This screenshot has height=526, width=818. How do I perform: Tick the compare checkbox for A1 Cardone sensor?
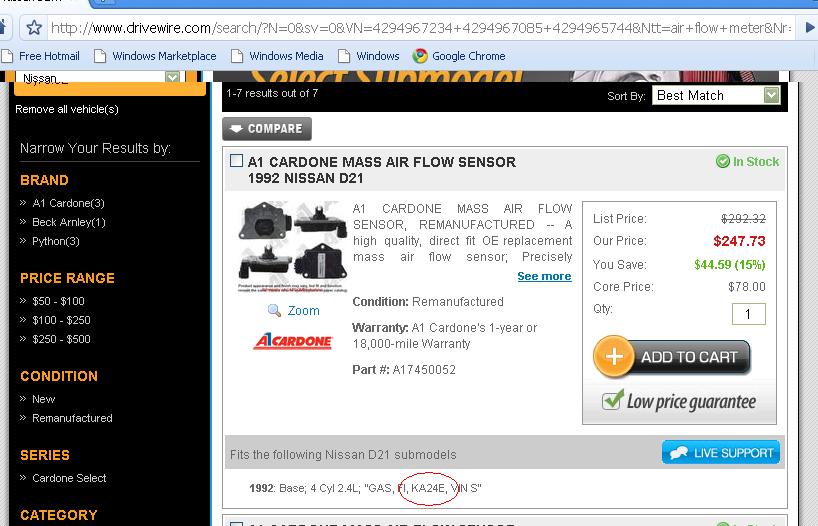tap(236, 161)
